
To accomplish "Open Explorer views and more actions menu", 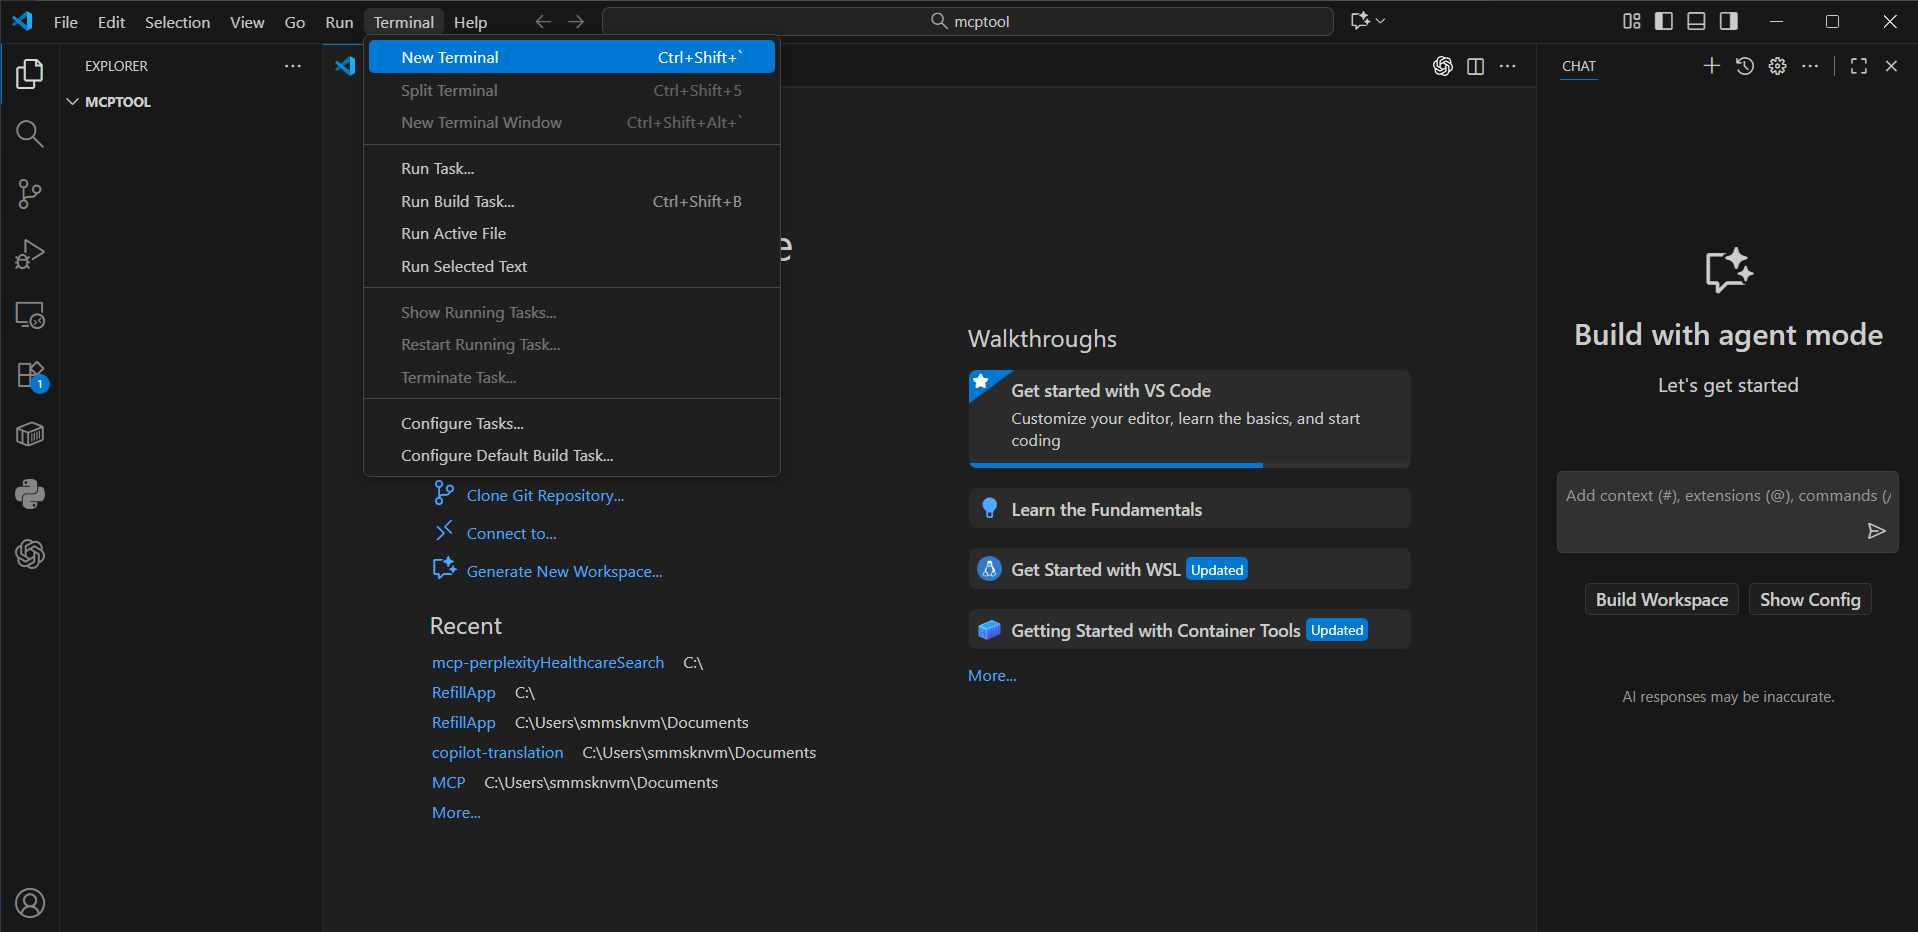I will tap(292, 66).
